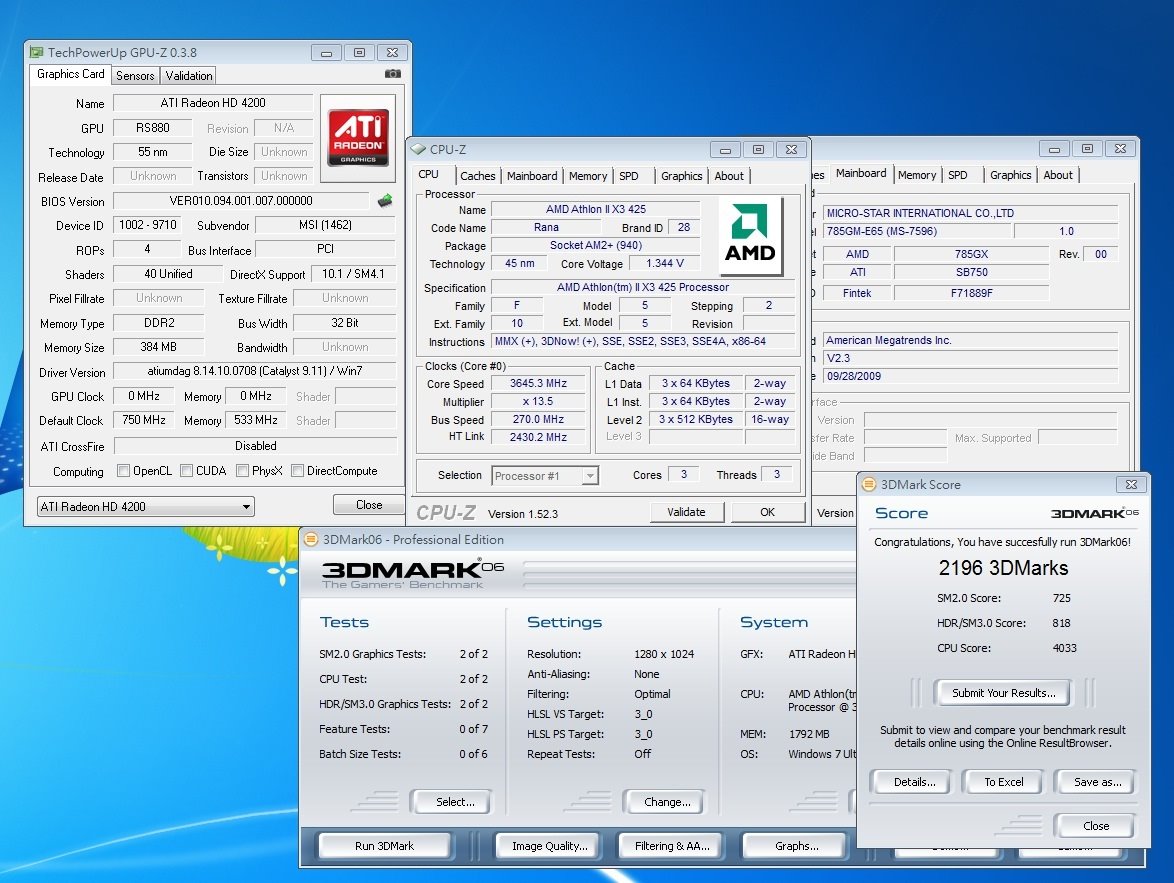Open the Caches tab in front CPU-Z
Viewport: 1174px width, 883px height.
[x=478, y=176]
